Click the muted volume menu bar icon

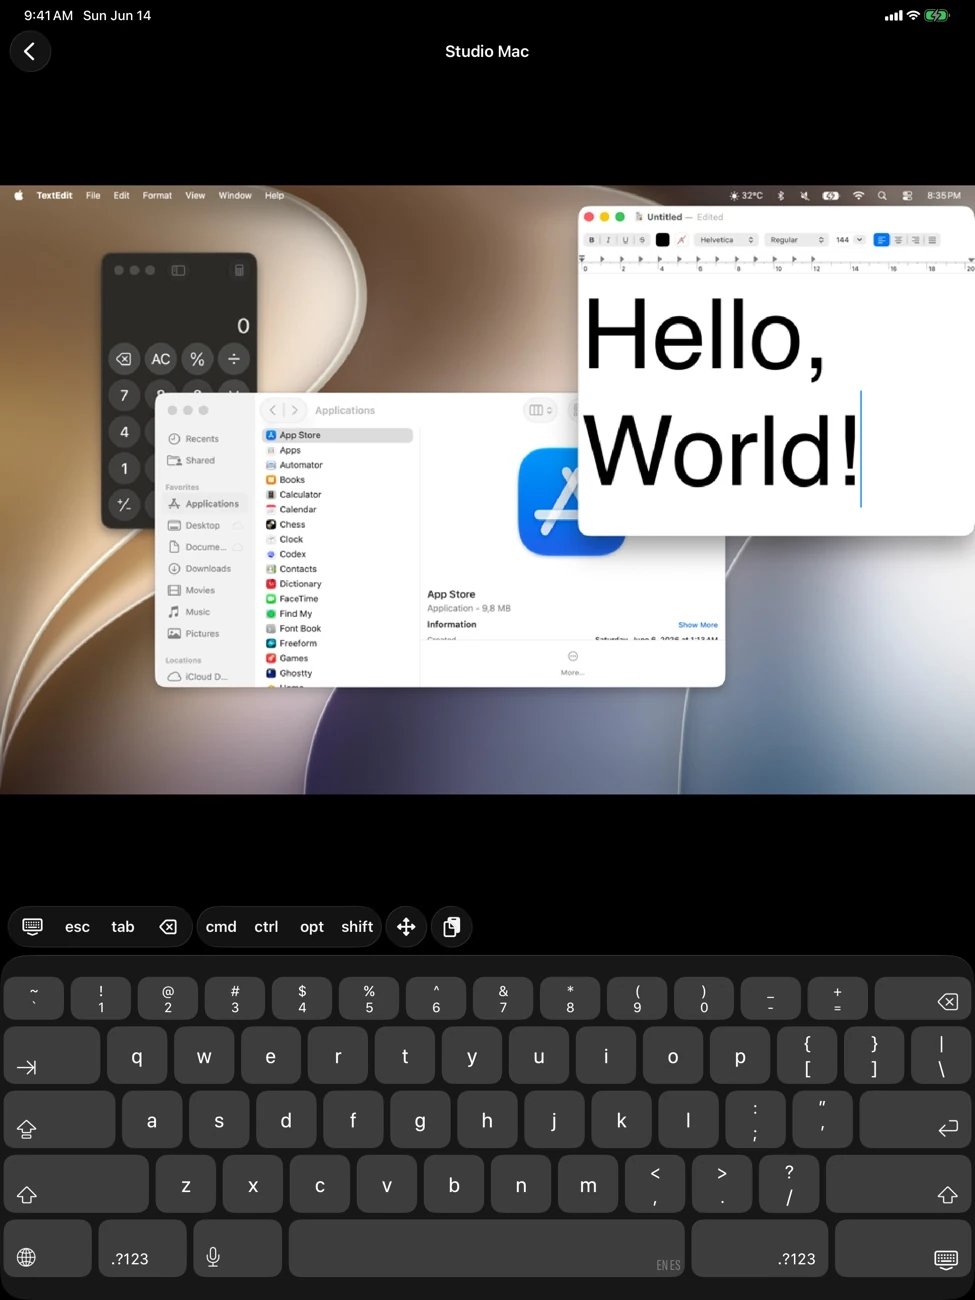click(805, 196)
